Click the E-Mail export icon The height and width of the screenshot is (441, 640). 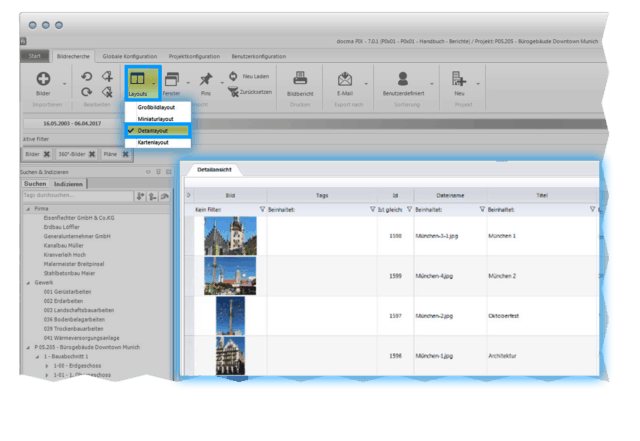pos(345,78)
